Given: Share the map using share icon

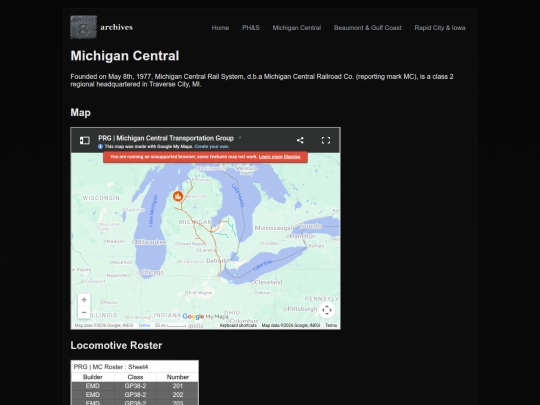Looking at the screenshot, I should (x=300, y=140).
